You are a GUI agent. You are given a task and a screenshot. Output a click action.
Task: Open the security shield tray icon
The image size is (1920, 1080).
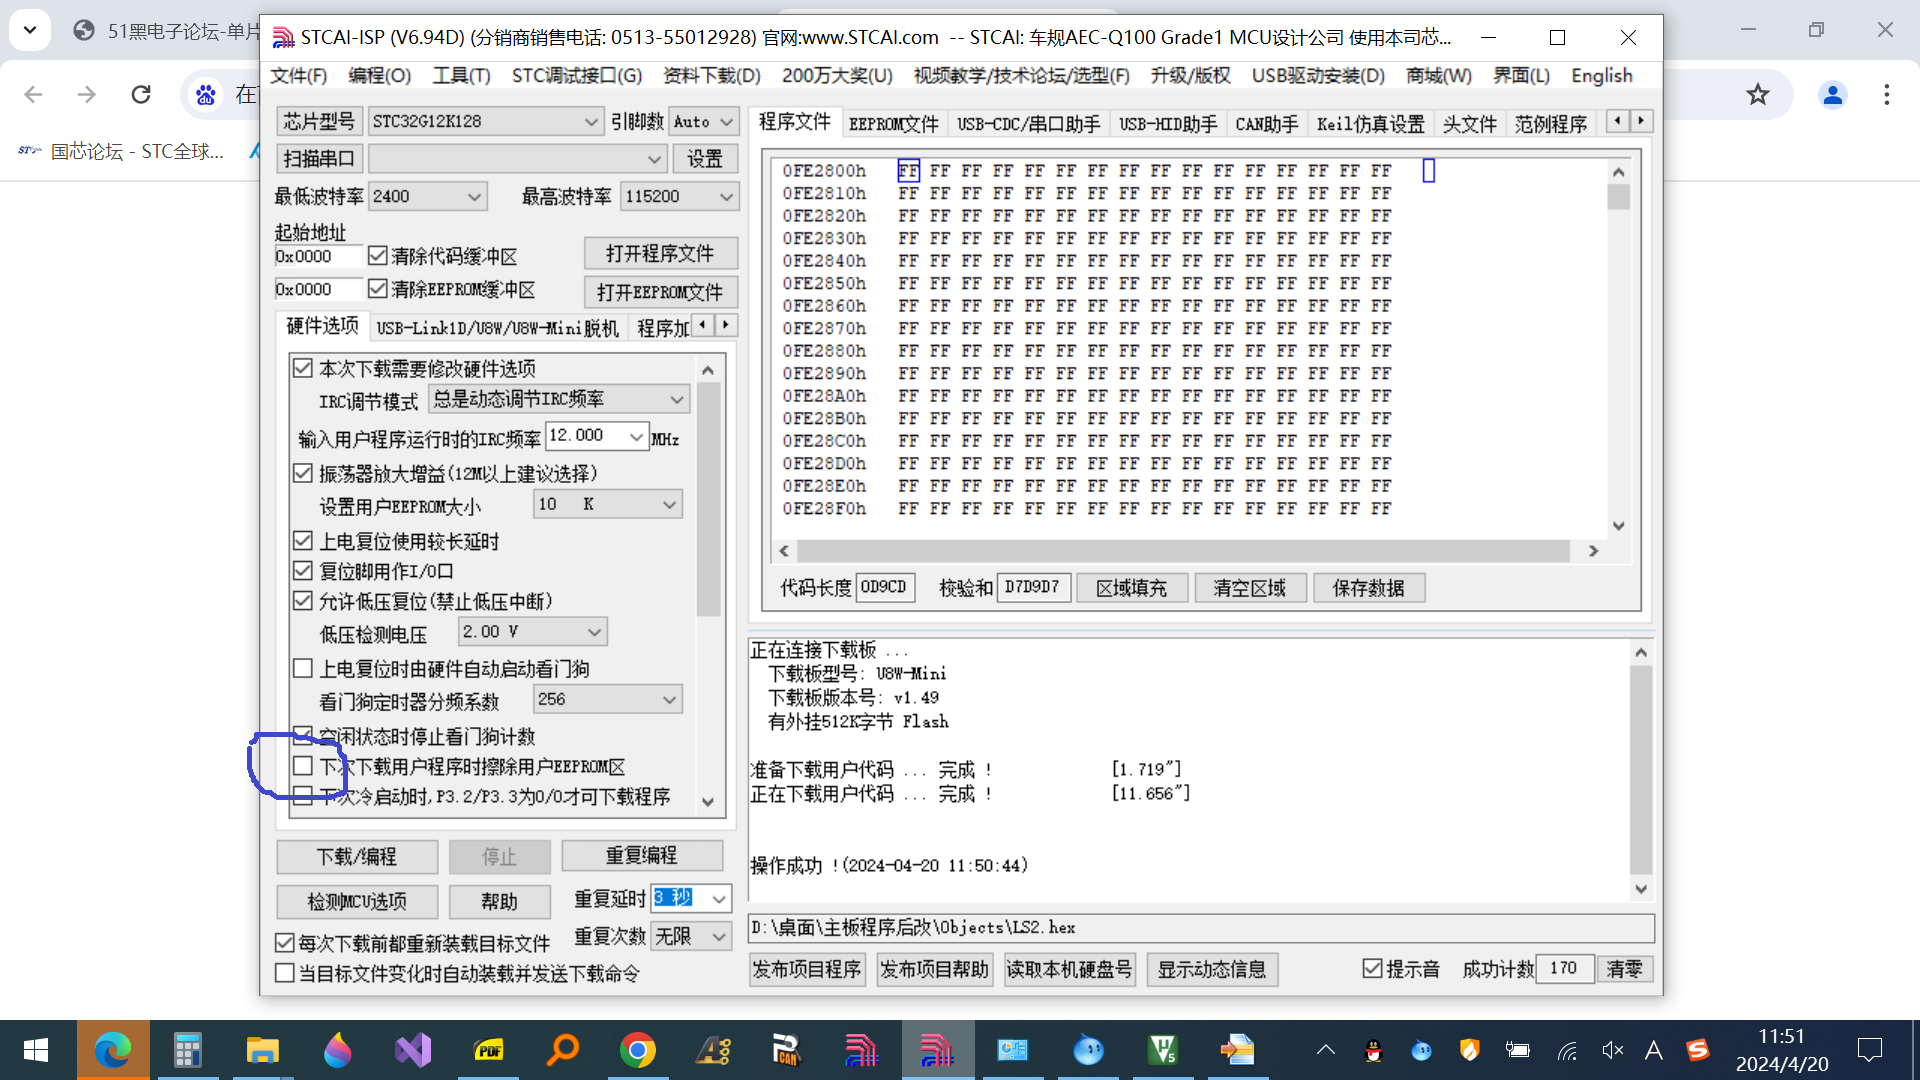(1469, 1050)
